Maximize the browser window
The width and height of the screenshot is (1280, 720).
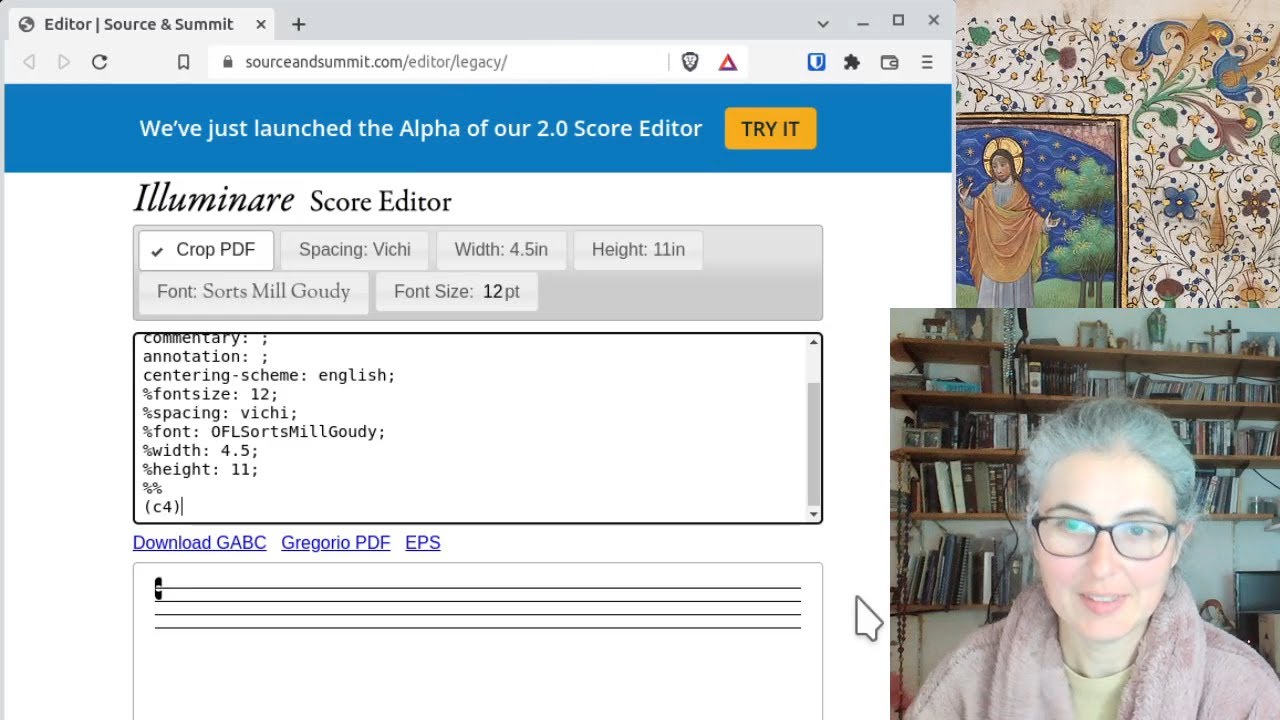898,21
